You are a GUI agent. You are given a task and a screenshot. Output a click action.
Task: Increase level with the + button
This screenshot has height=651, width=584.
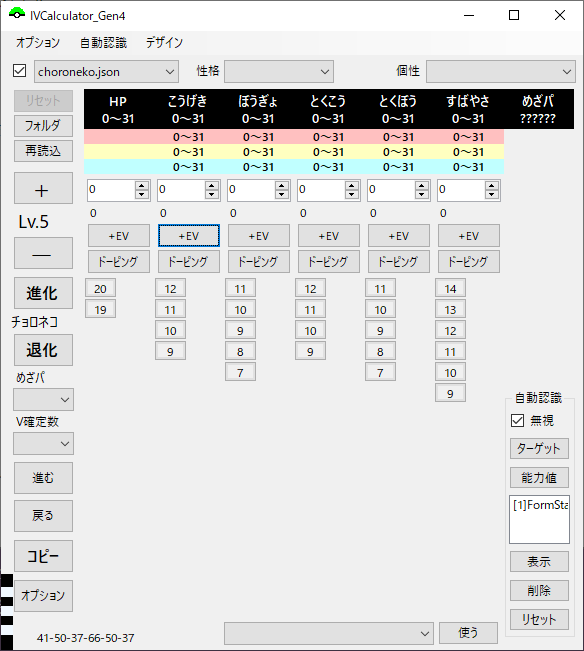(x=43, y=188)
